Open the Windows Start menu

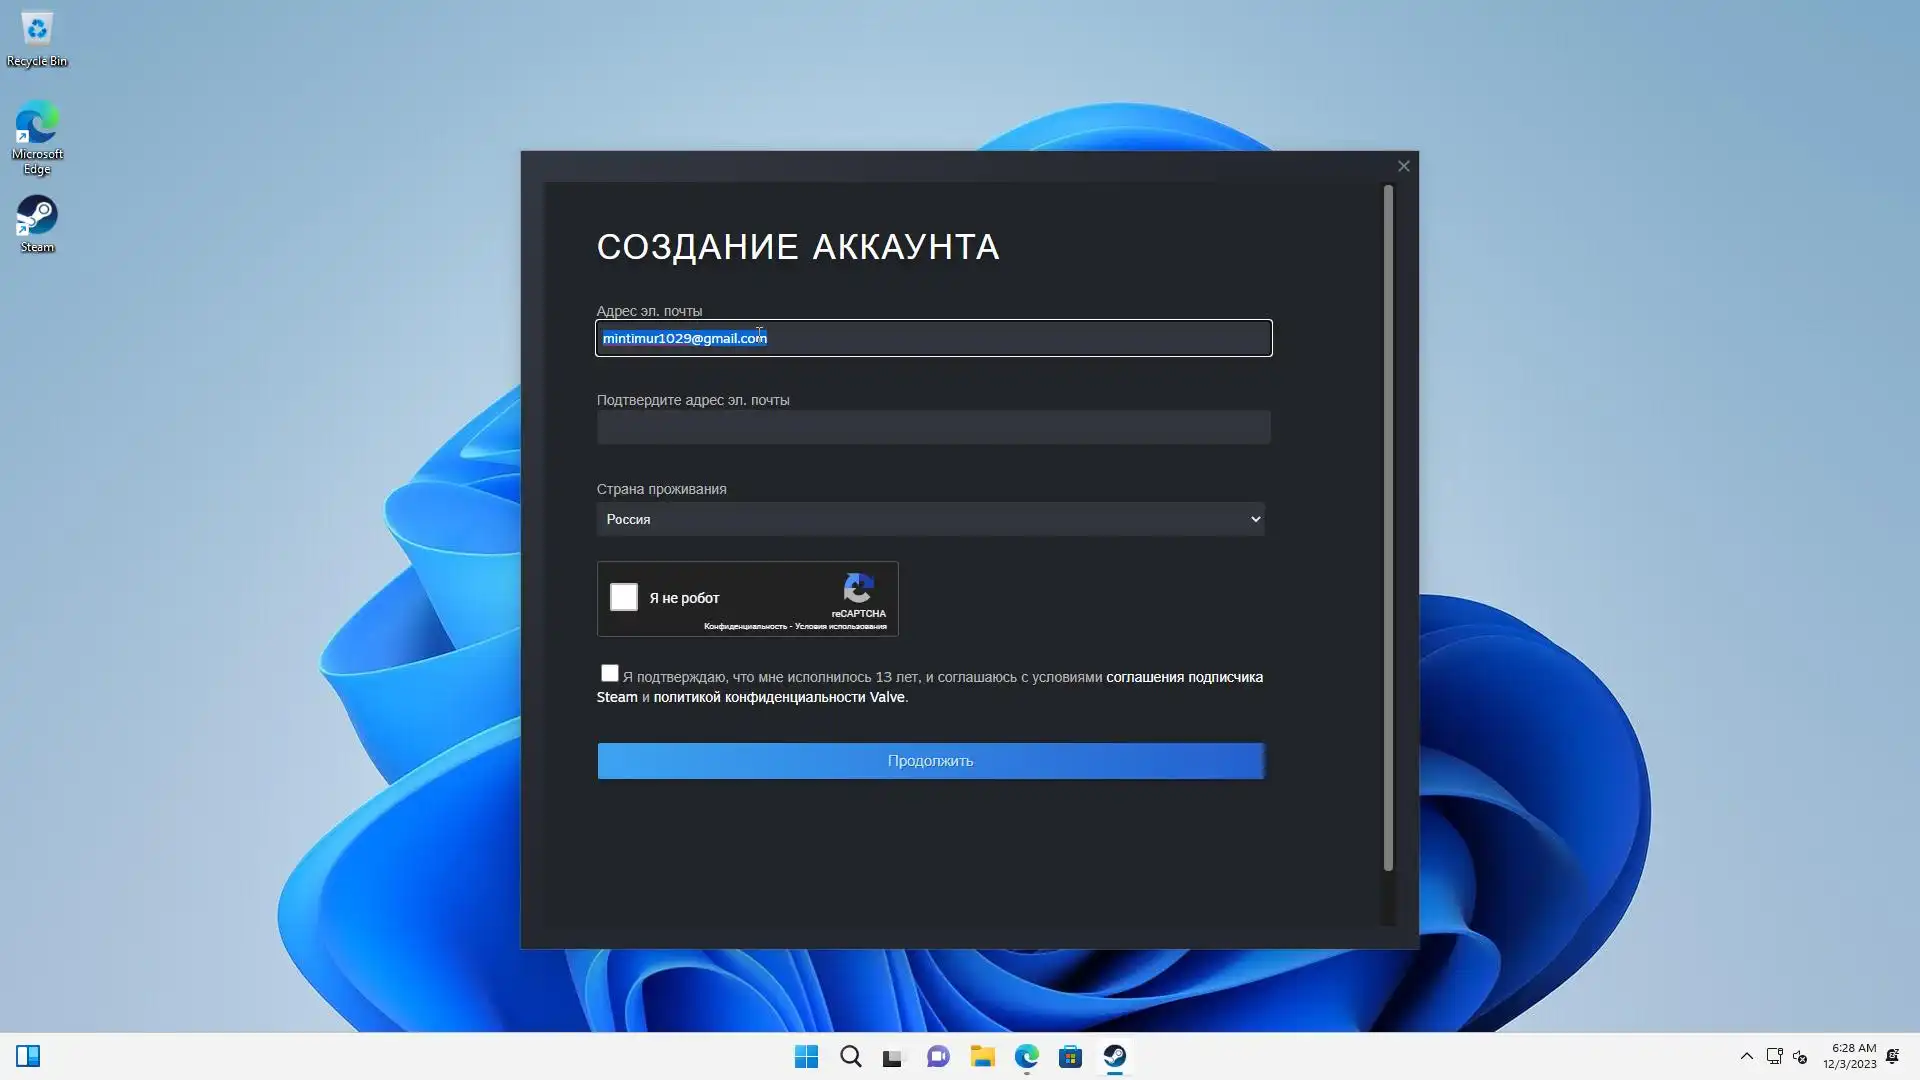tap(806, 1056)
